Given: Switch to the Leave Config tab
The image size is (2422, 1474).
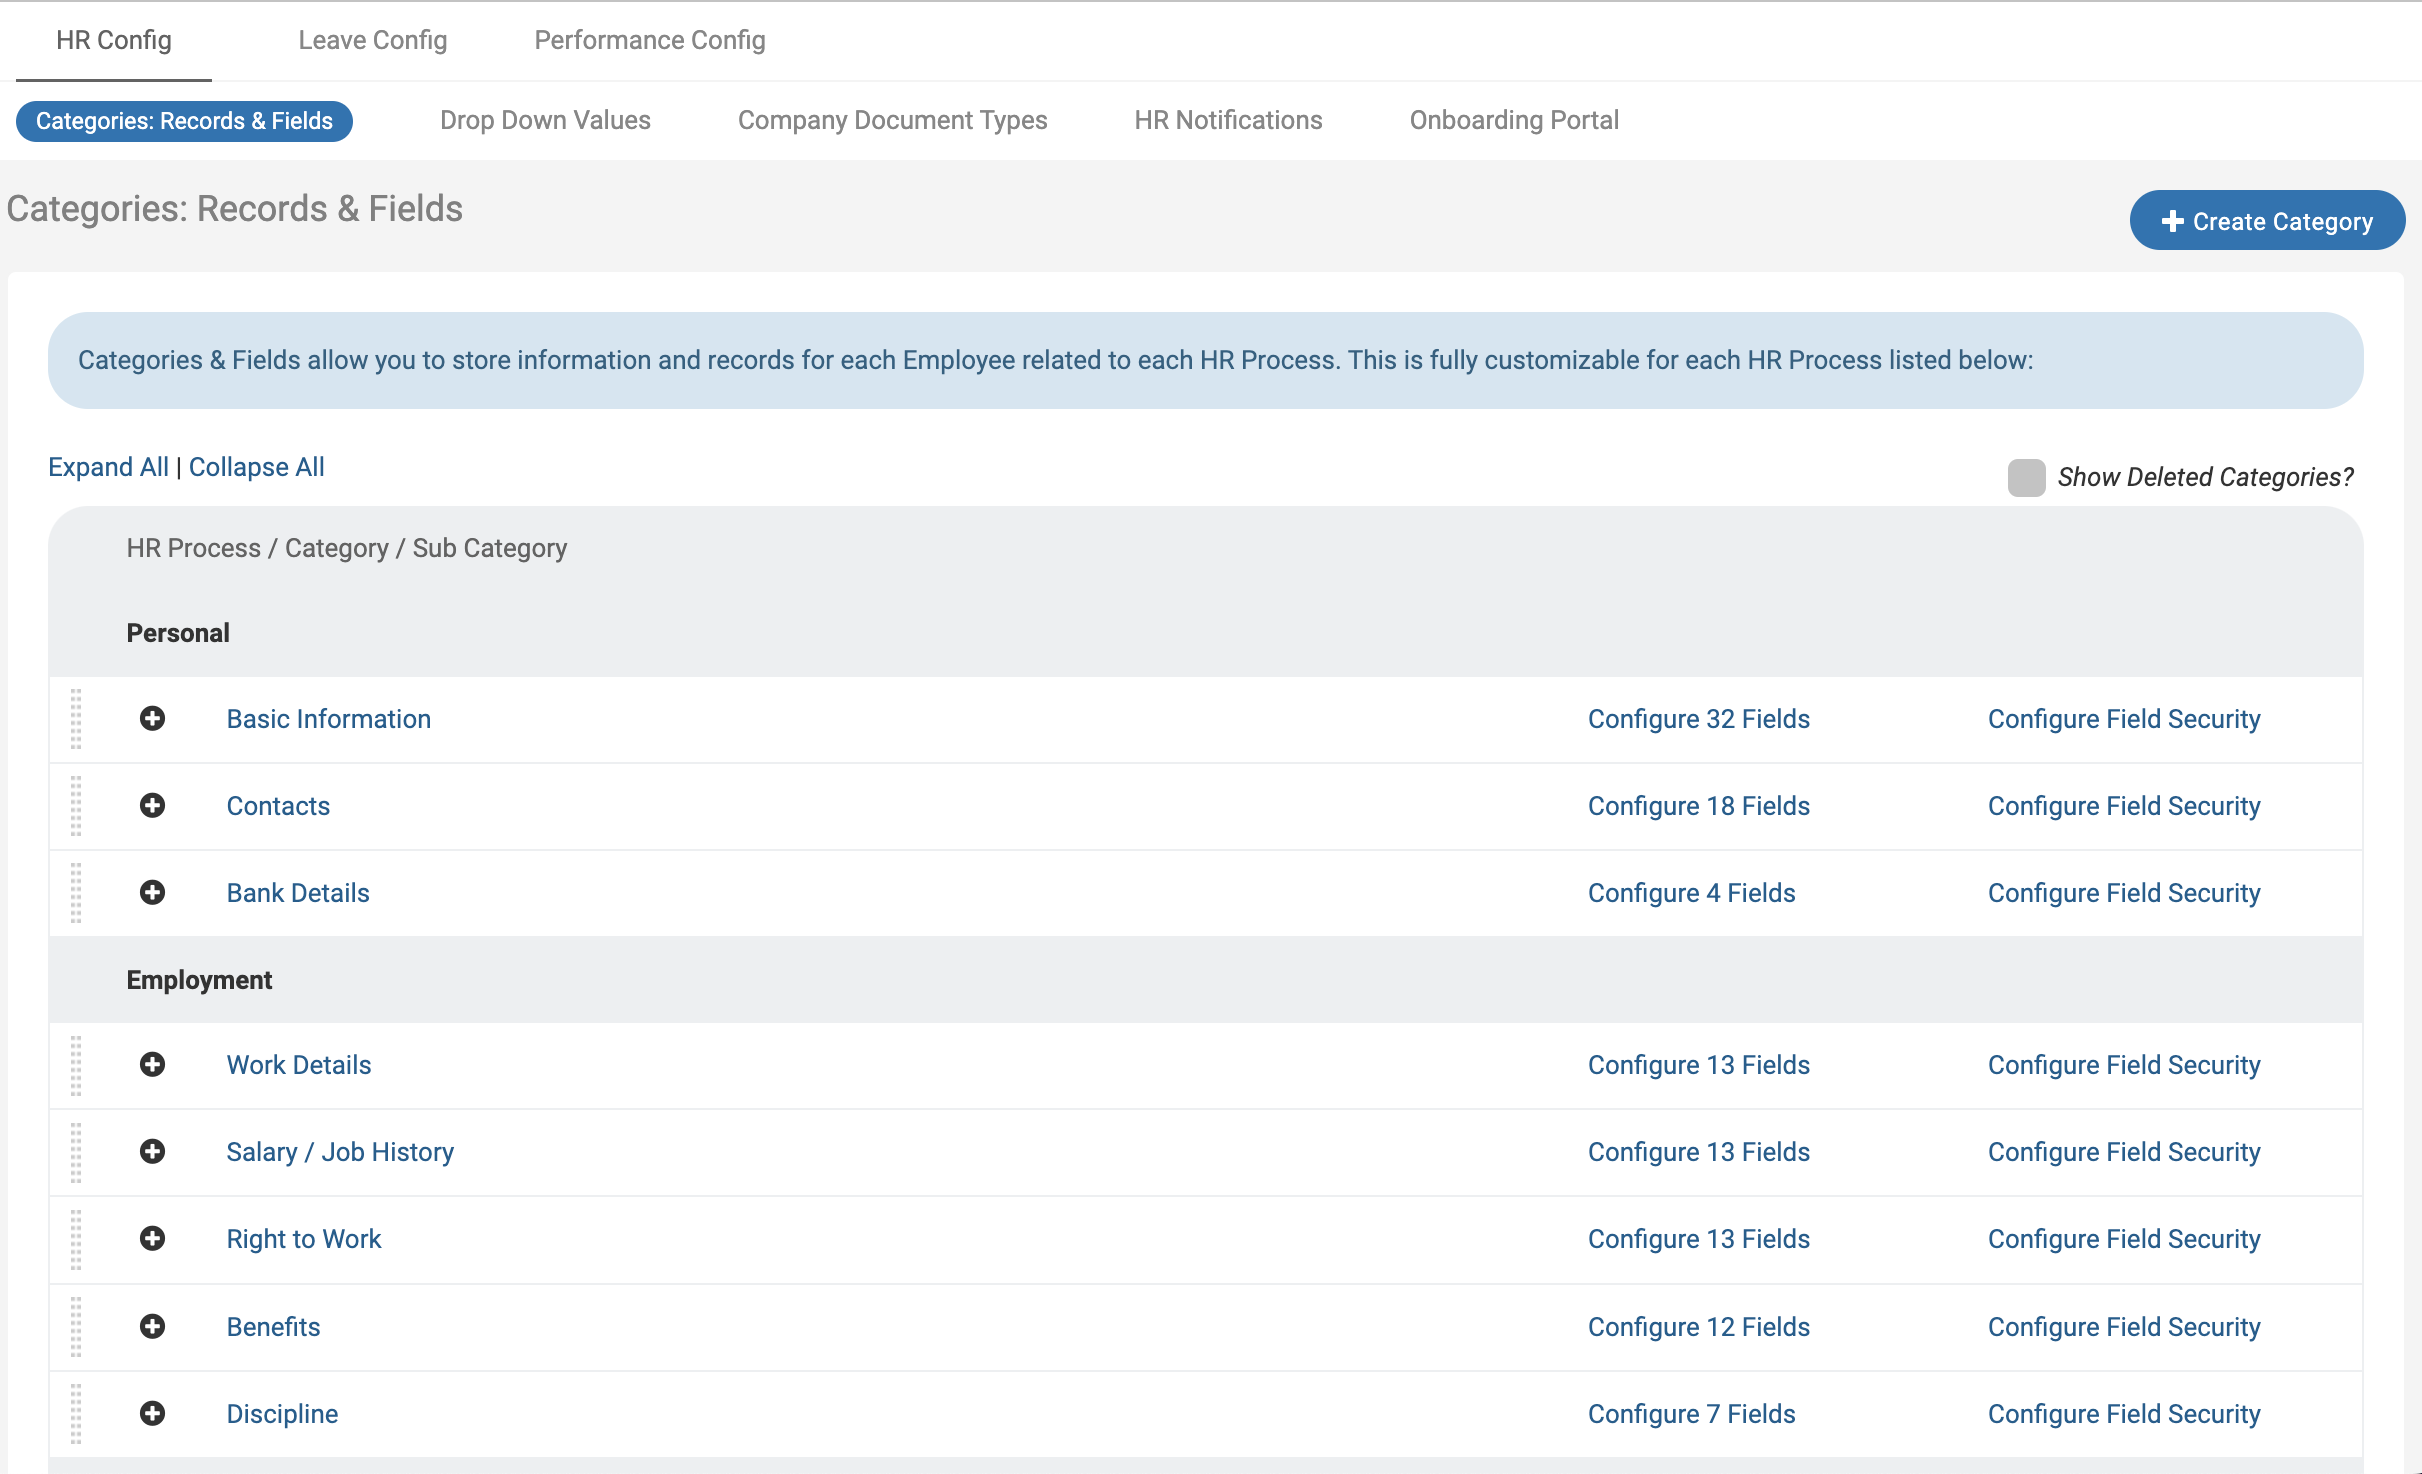Looking at the screenshot, I should pyautogui.click(x=372, y=40).
